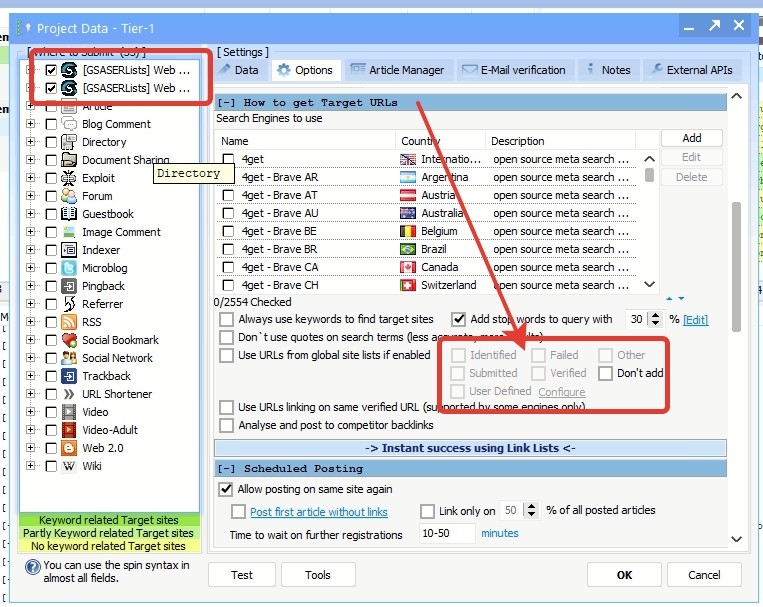763x607 pixels.
Task: Click the Social Bookmark heart icon
Action: (69, 340)
